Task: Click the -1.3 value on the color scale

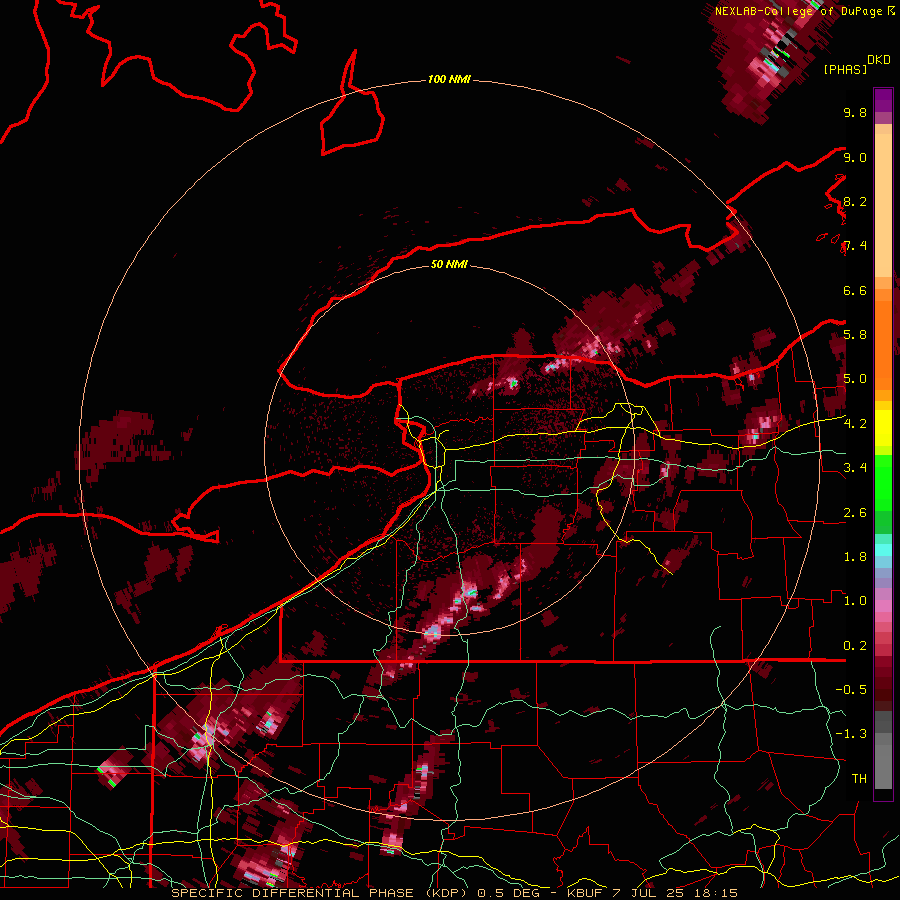Action: point(851,734)
